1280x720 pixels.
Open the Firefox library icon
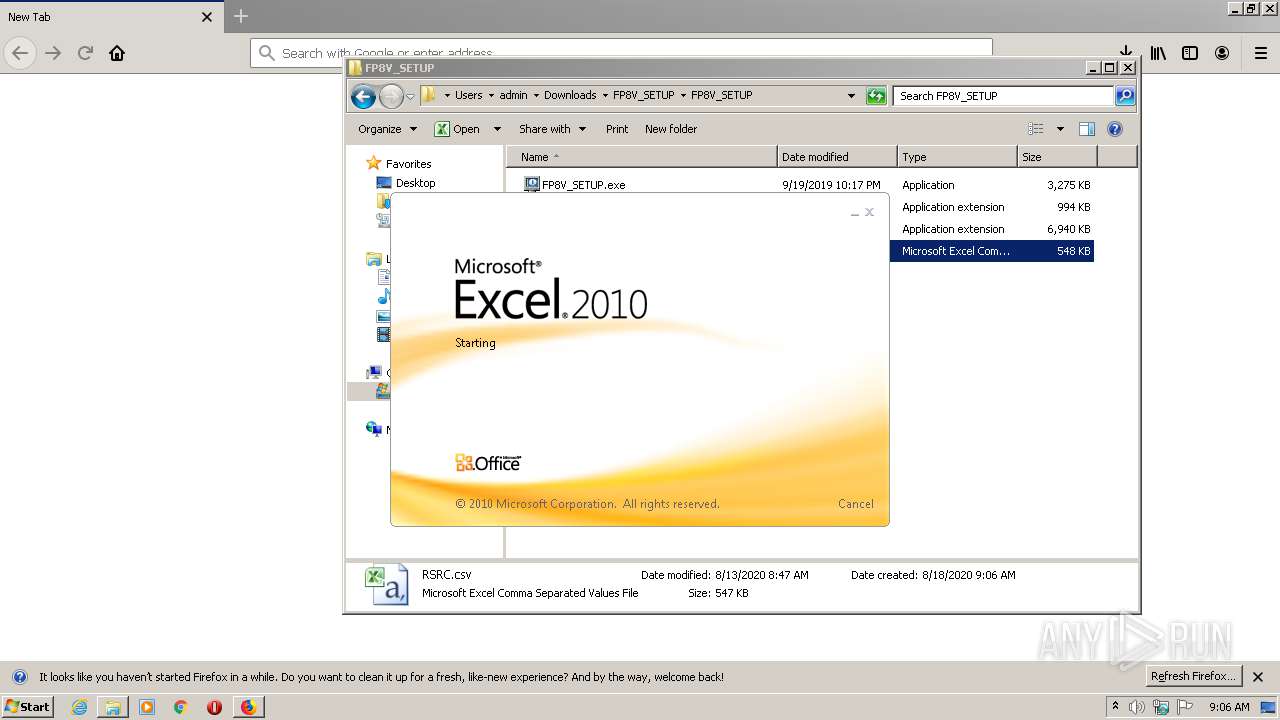pyautogui.click(x=1158, y=53)
